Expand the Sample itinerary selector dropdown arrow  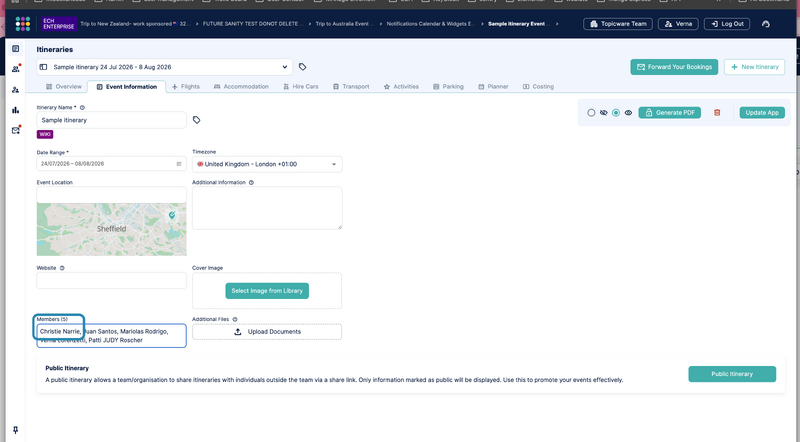coord(285,67)
